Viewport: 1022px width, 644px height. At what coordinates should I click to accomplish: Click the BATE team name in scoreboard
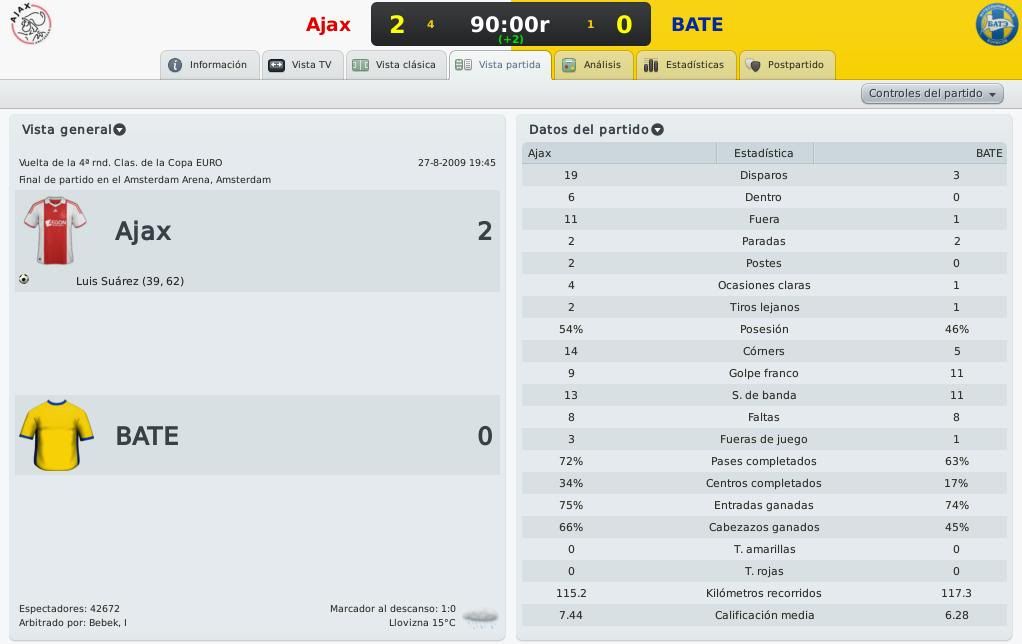[x=697, y=24]
